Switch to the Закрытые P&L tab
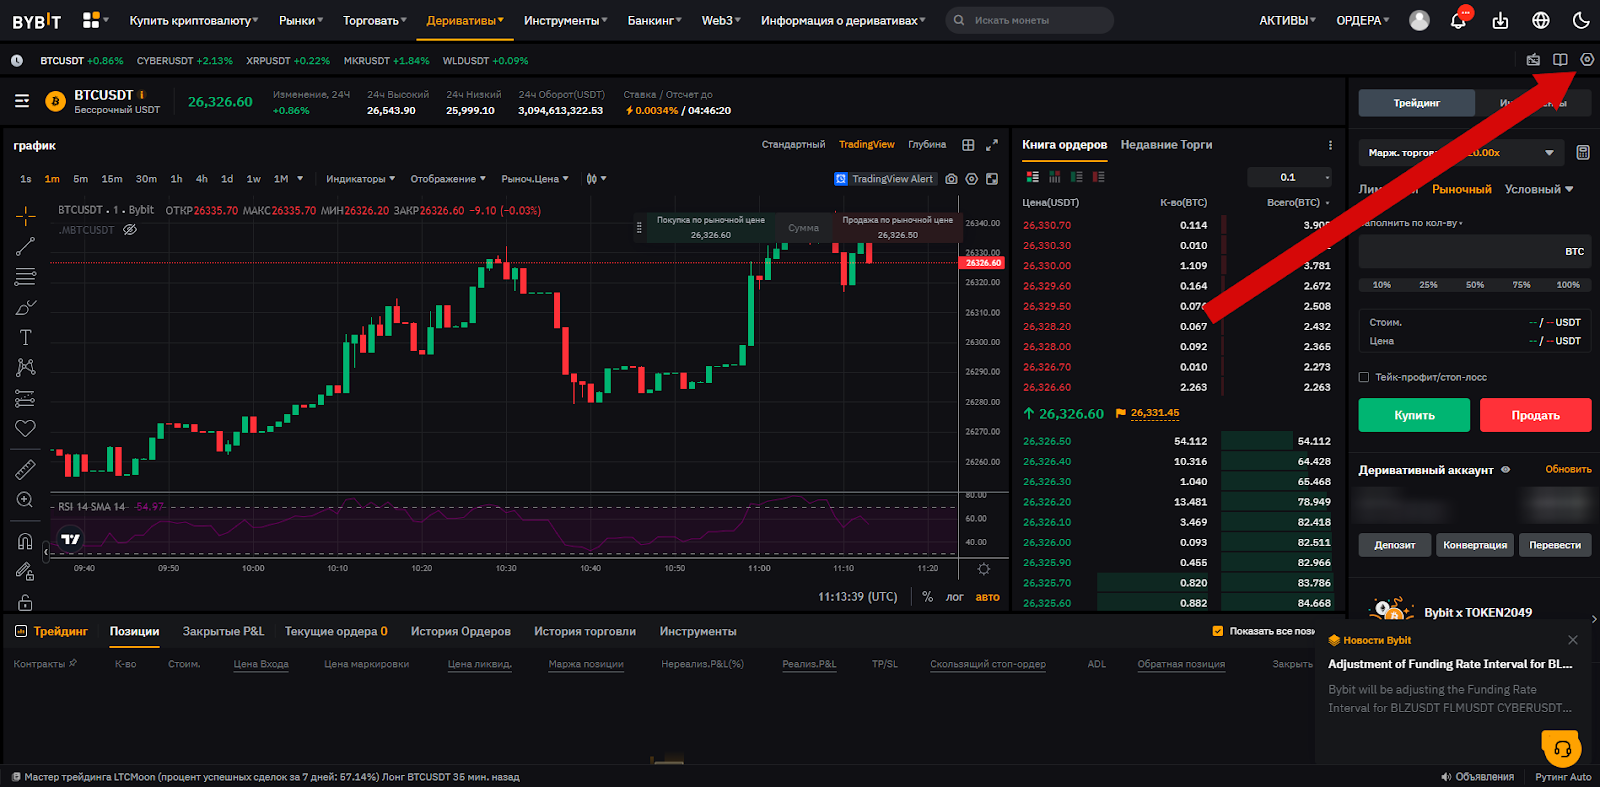This screenshot has width=1600, height=787. click(x=223, y=631)
